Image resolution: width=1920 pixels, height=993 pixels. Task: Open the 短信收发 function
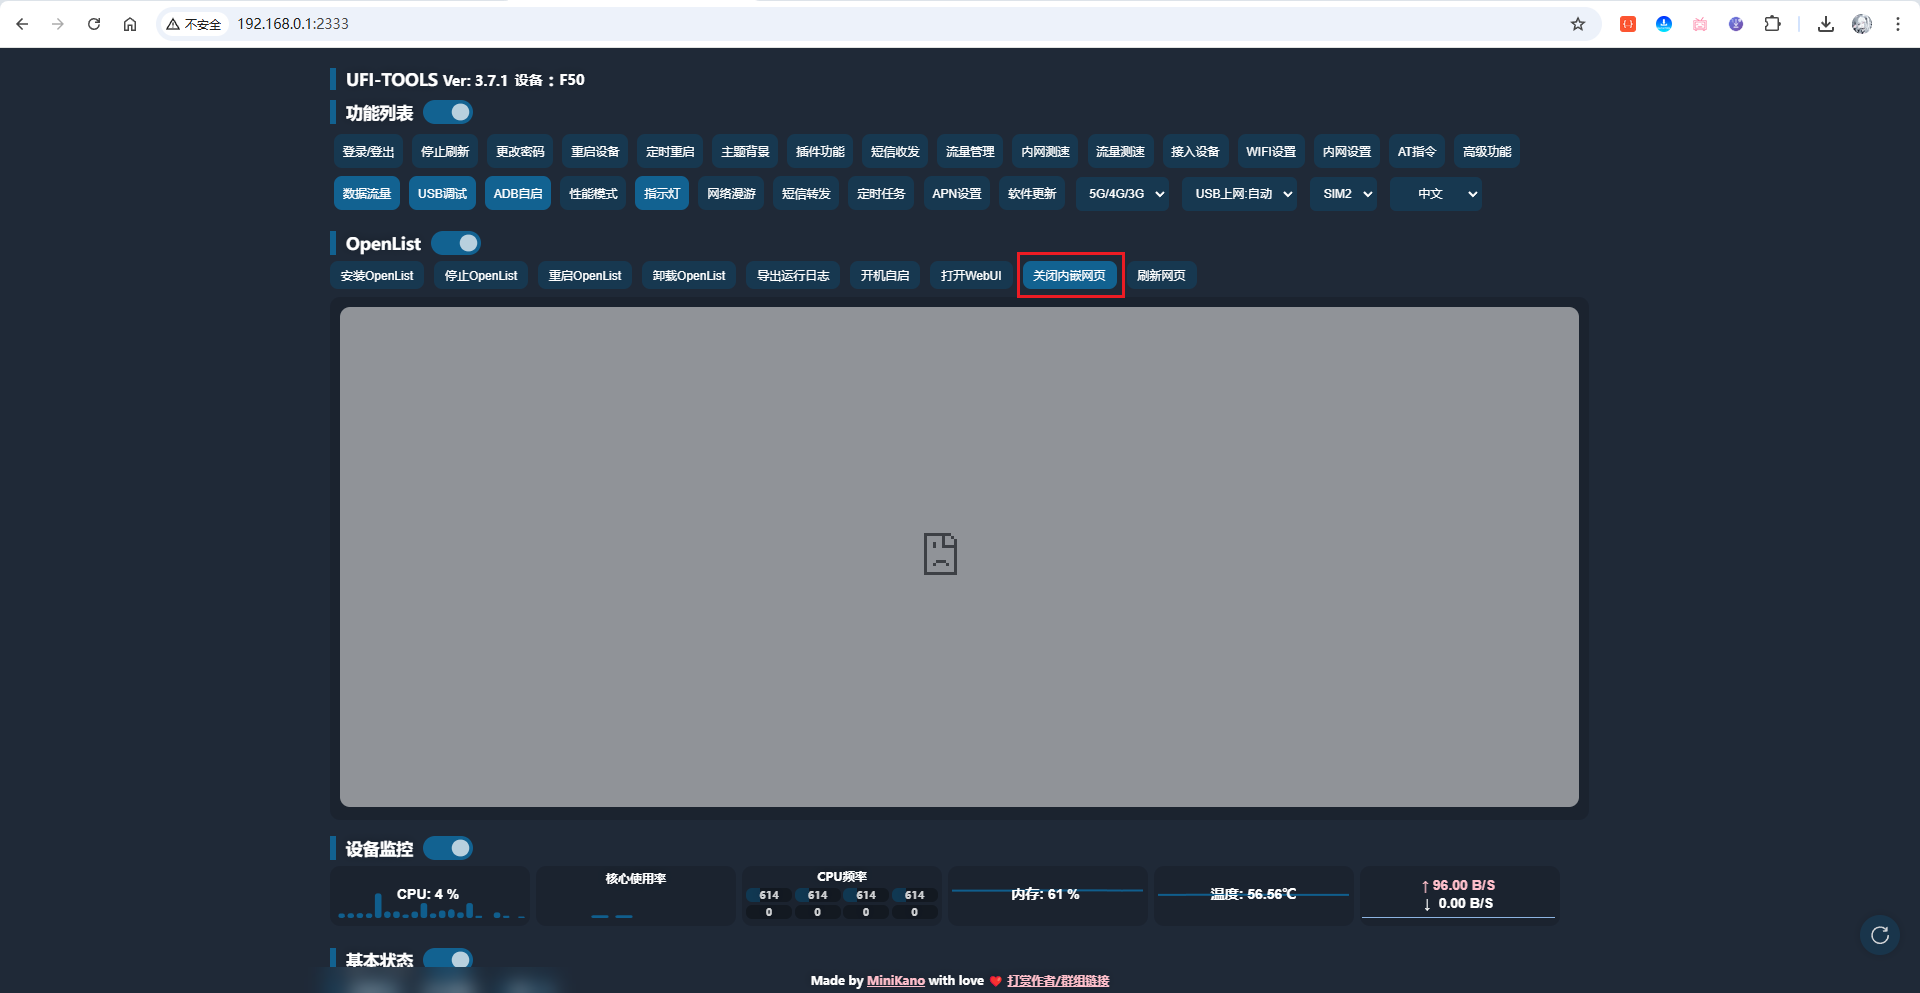[x=895, y=152]
